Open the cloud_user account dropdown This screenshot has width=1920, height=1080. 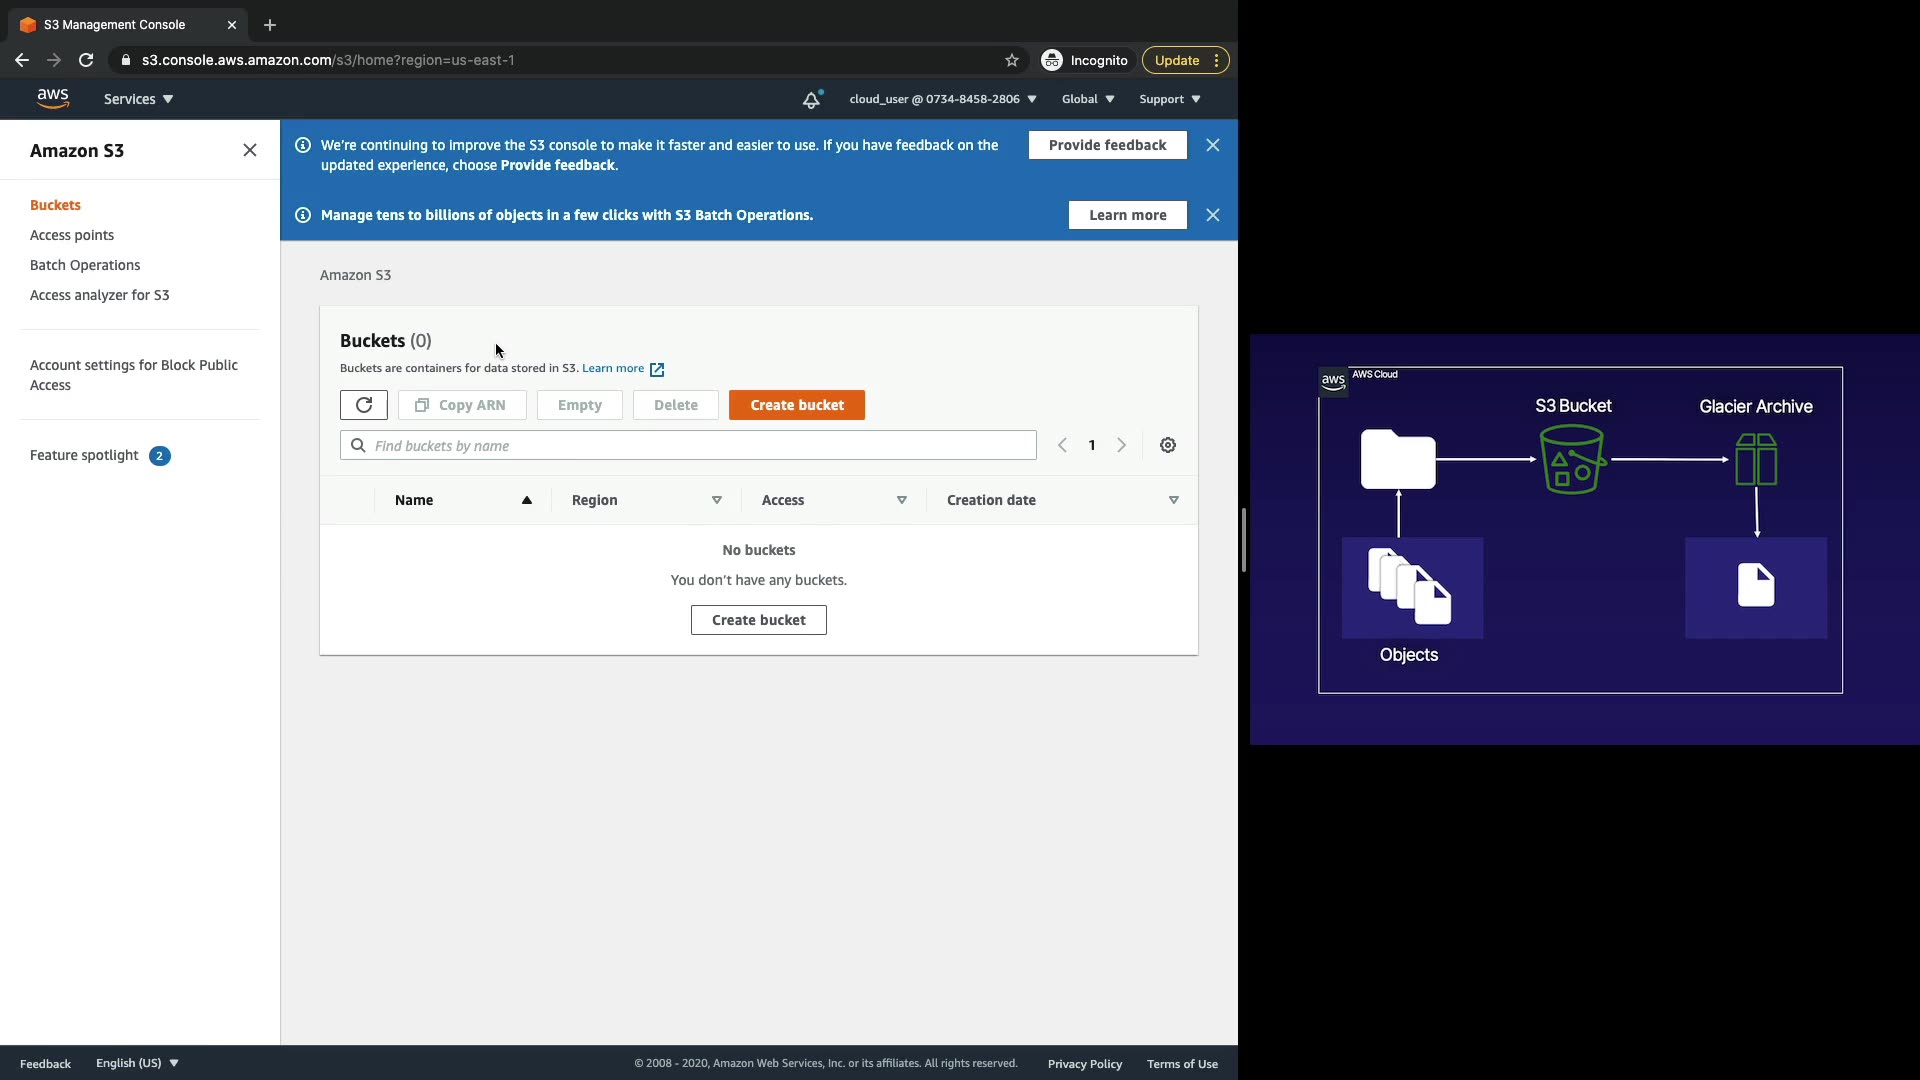pyautogui.click(x=942, y=99)
